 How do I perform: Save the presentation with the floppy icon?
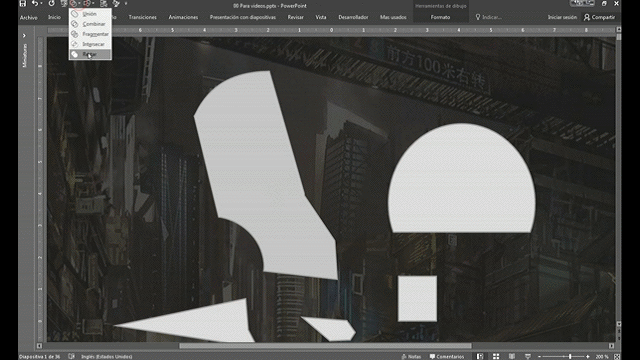coord(23,4)
